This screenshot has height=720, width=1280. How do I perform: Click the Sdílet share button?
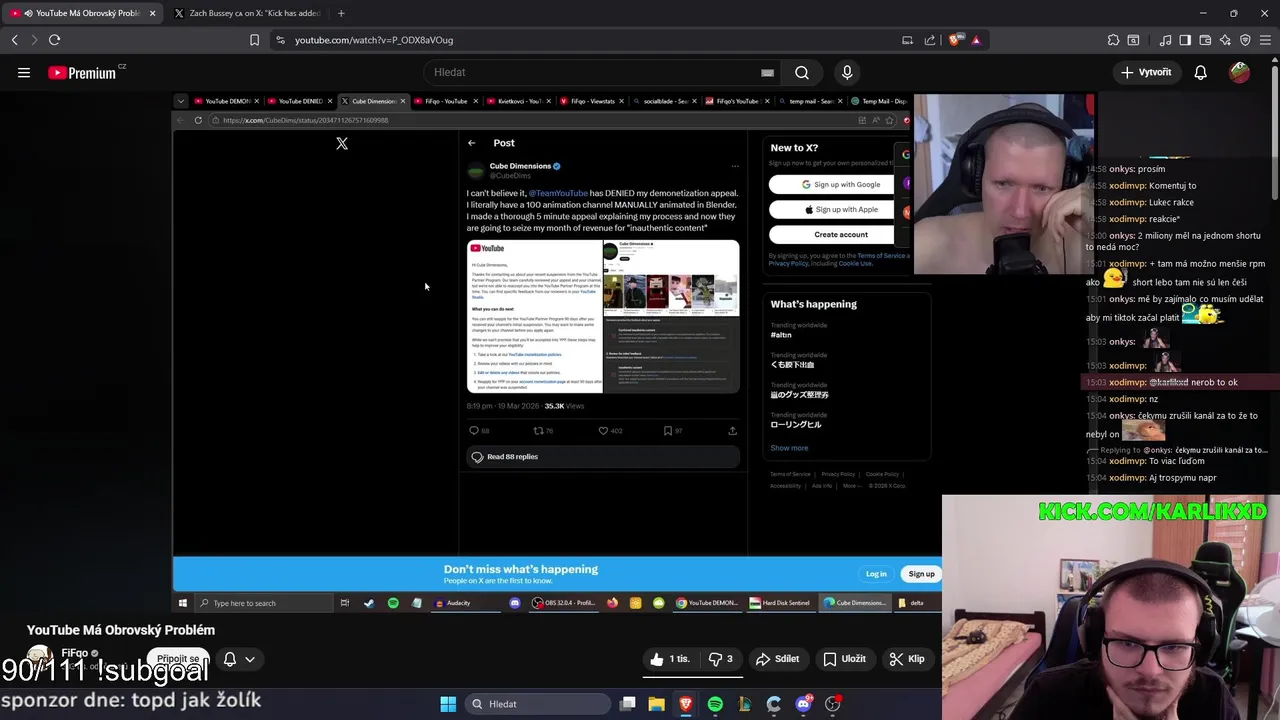pos(778,659)
